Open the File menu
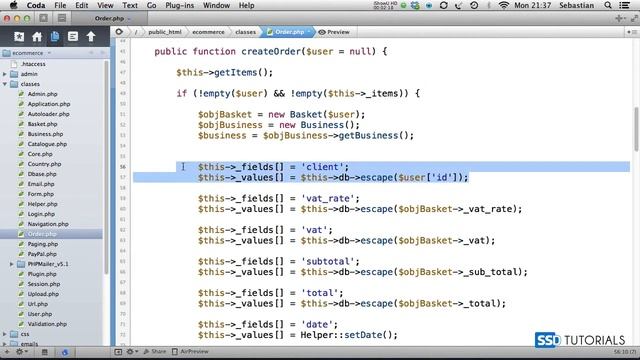640x360 pixels. (x=60, y=5)
